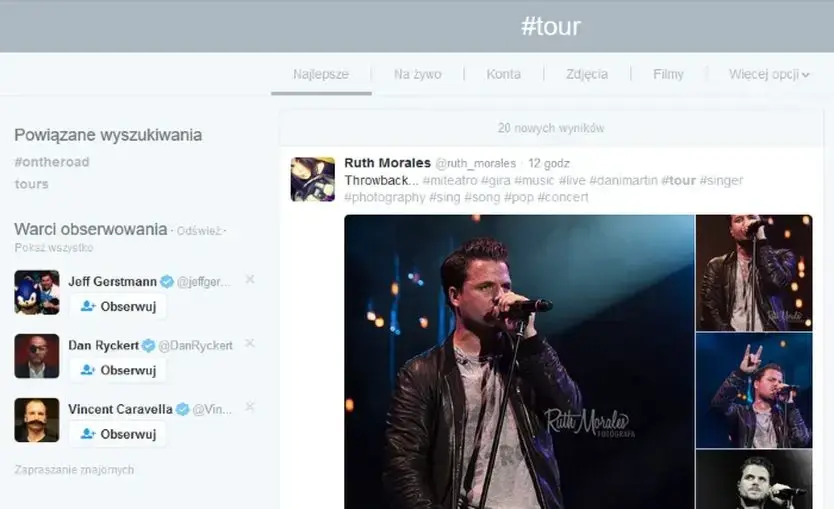This screenshot has height=509, width=834.
Task: Open the rock-hand-gesture photo thumbnail
Action: tap(753, 390)
